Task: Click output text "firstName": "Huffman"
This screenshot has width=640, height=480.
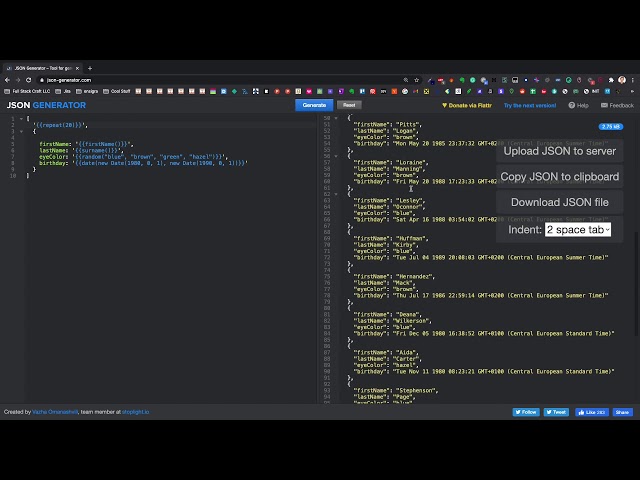Action: click(x=391, y=238)
